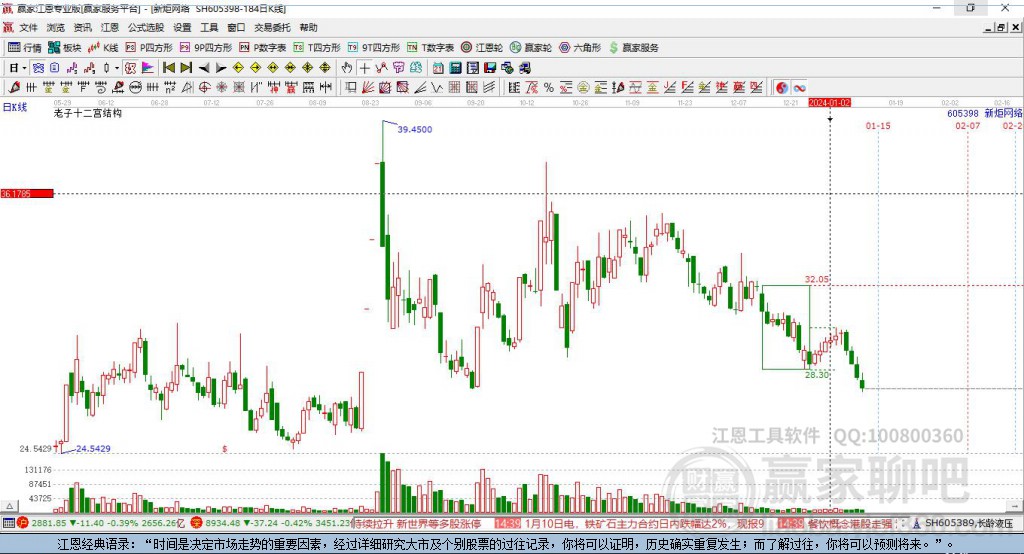Image resolution: width=1024 pixels, height=554 pixels.
Task: Click the 36.1785 red price label
Action: (x=27, y=193)
